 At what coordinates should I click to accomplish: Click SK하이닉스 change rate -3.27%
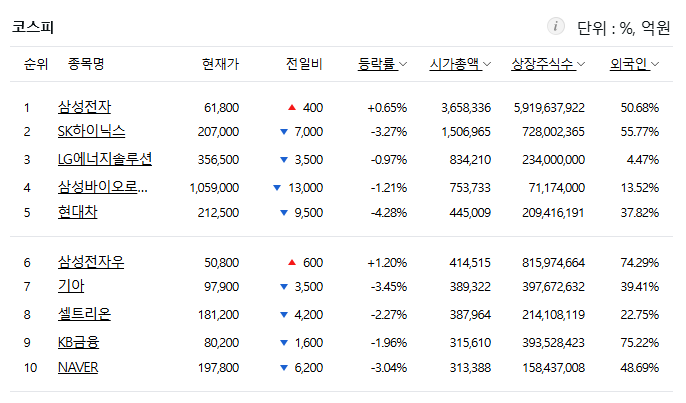(389, 132)
